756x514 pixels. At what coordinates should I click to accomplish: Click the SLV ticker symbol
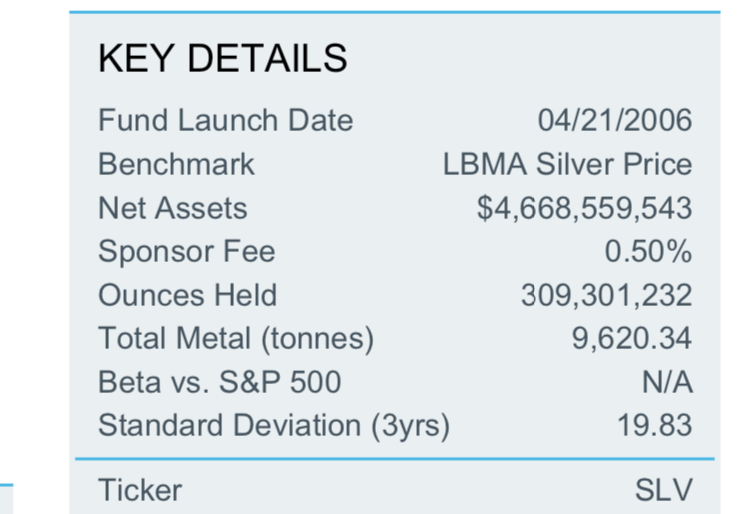pos(664,490)
